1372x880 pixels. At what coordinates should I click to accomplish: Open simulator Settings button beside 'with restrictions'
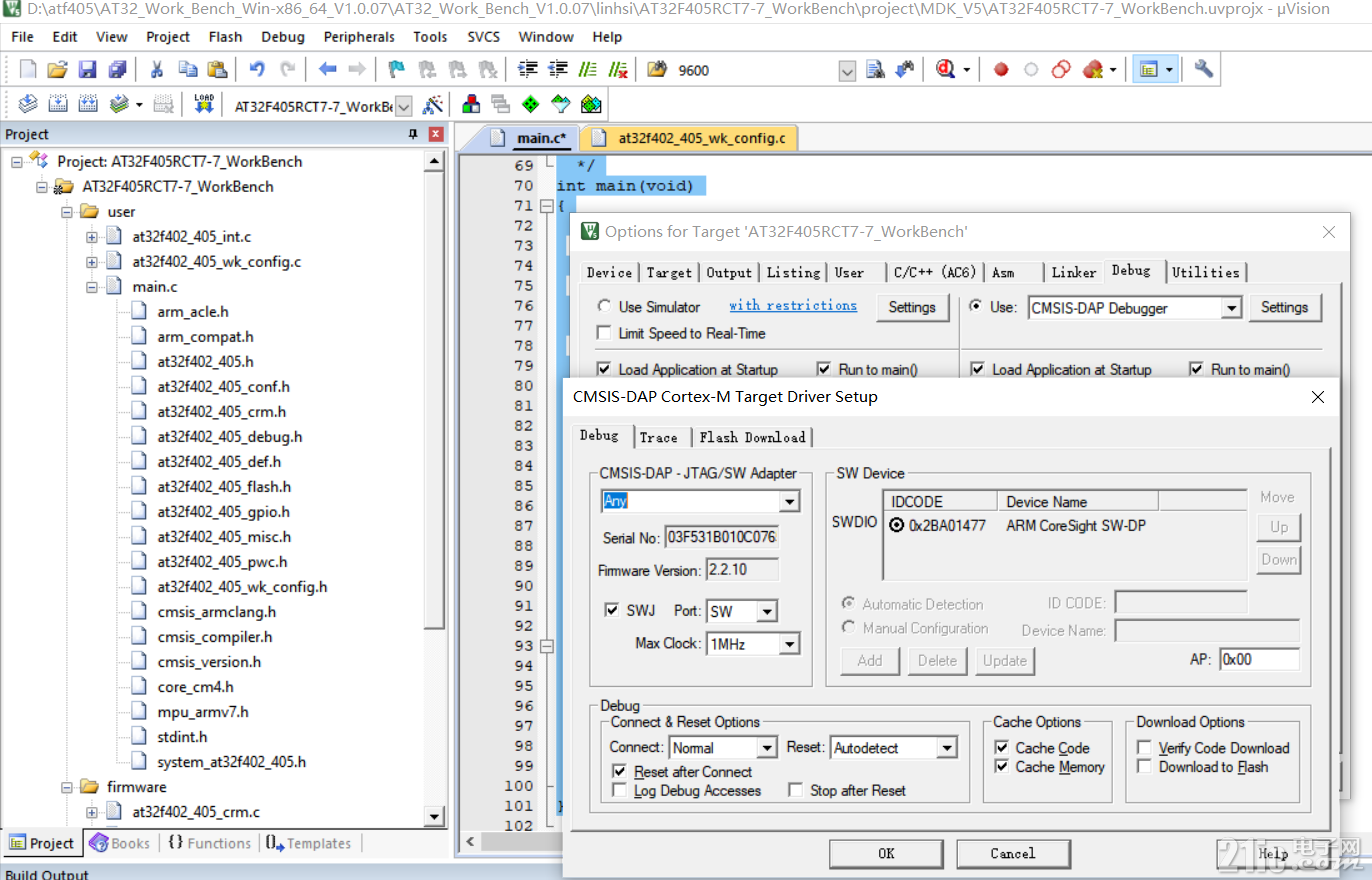tap(912, 308)
